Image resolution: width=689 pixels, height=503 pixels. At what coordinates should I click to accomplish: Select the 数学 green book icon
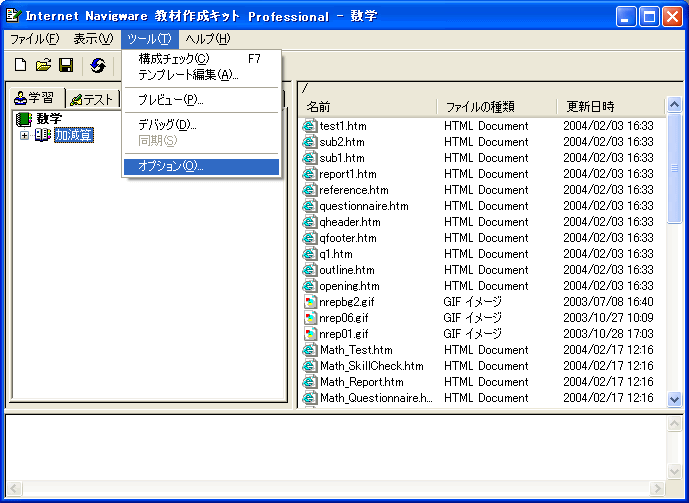click(24, 119)
